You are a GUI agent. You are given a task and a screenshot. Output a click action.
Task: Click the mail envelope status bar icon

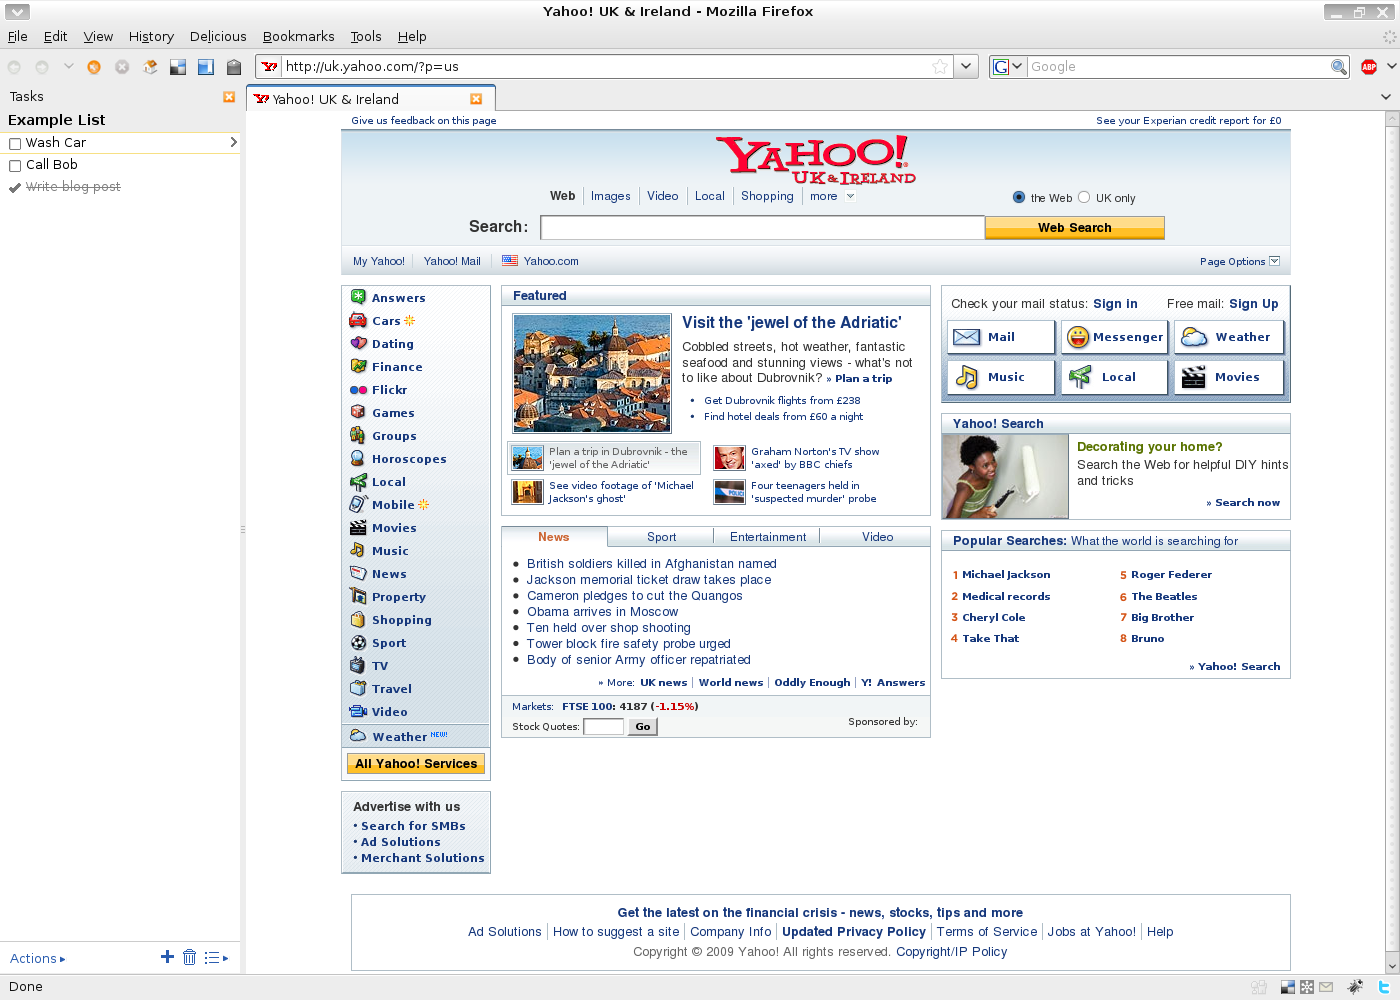click(x=1326, y=987)
